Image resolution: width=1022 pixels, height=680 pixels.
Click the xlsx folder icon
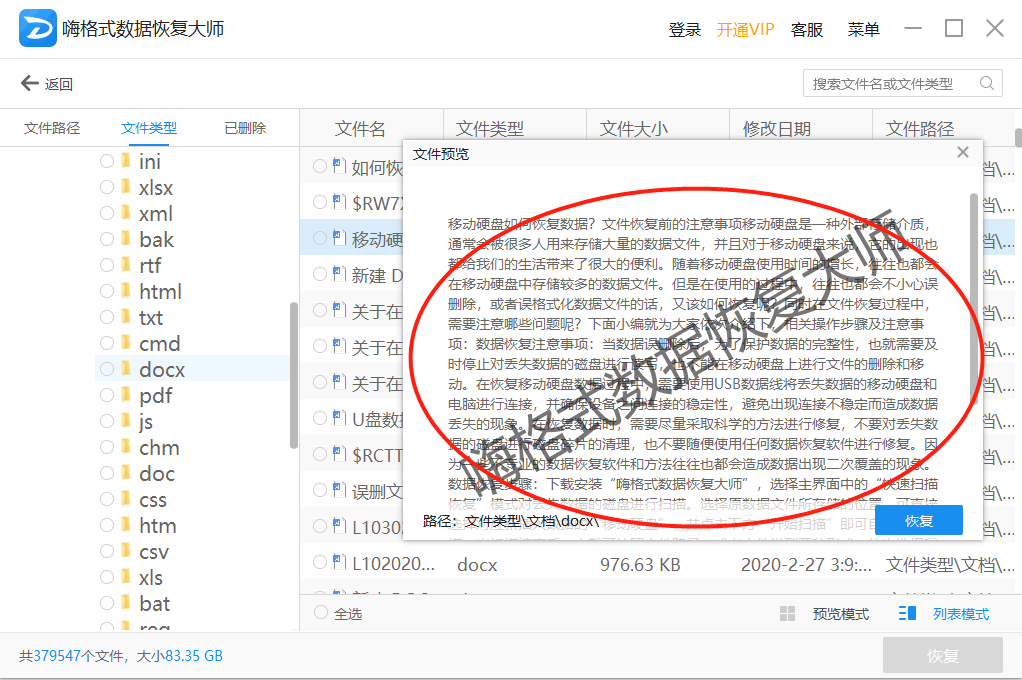point(126,186)
